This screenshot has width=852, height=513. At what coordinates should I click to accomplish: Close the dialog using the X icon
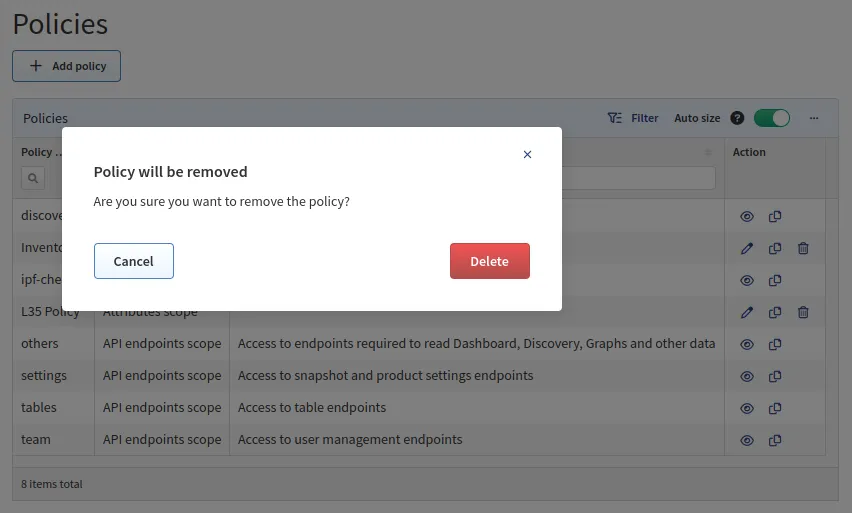pyautogui.click(x=527, y=154)
